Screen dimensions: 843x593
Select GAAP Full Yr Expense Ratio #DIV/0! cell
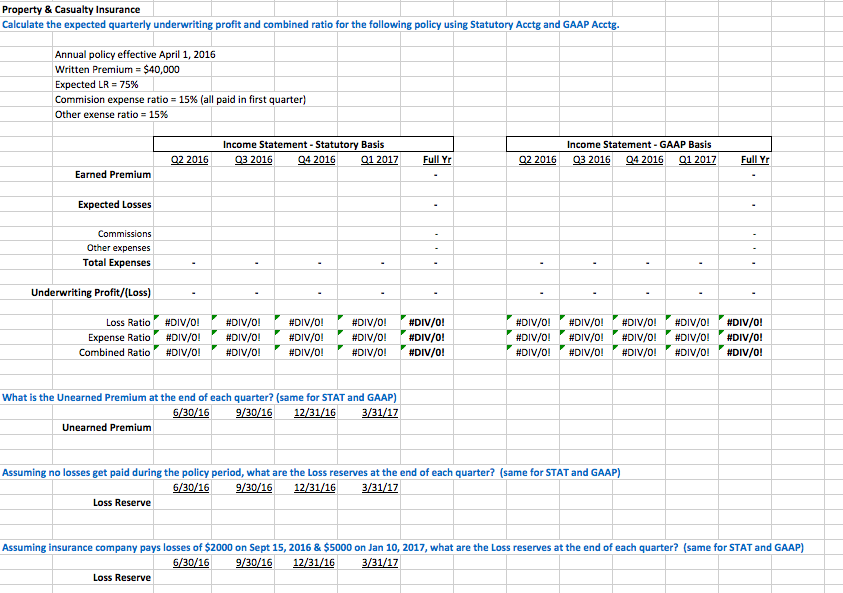point(745,338)
